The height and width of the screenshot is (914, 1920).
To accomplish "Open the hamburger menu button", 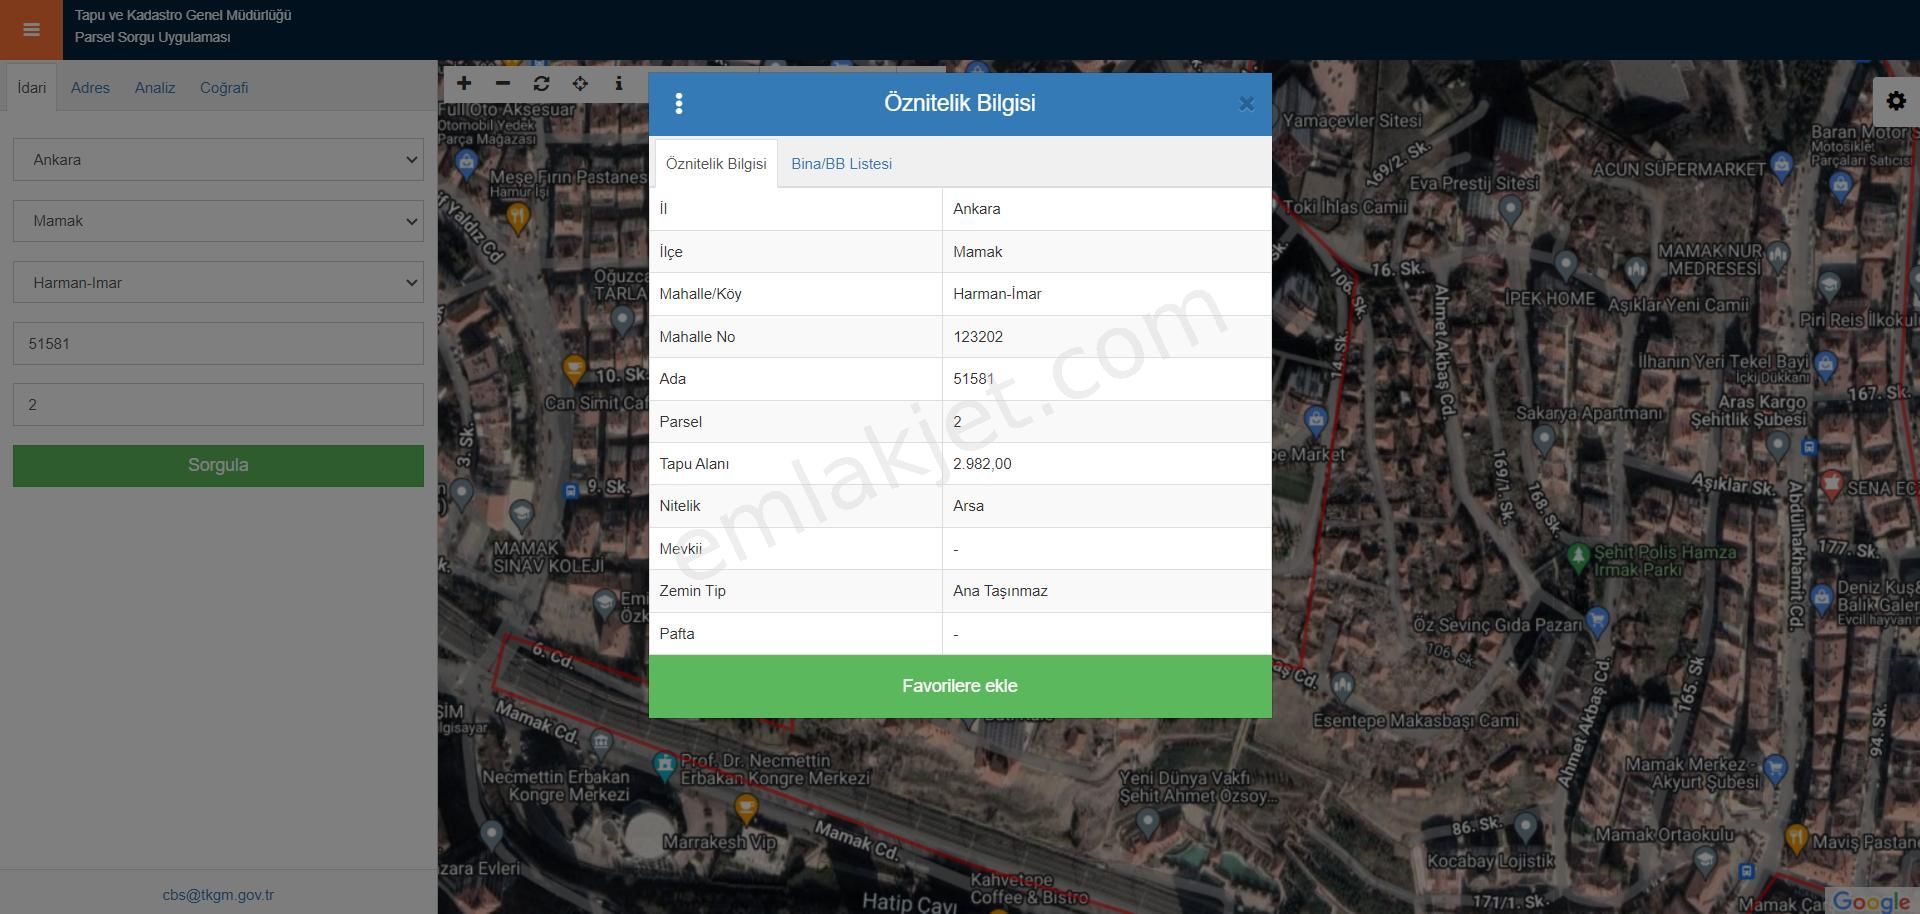I will click(x=31, y=29).
